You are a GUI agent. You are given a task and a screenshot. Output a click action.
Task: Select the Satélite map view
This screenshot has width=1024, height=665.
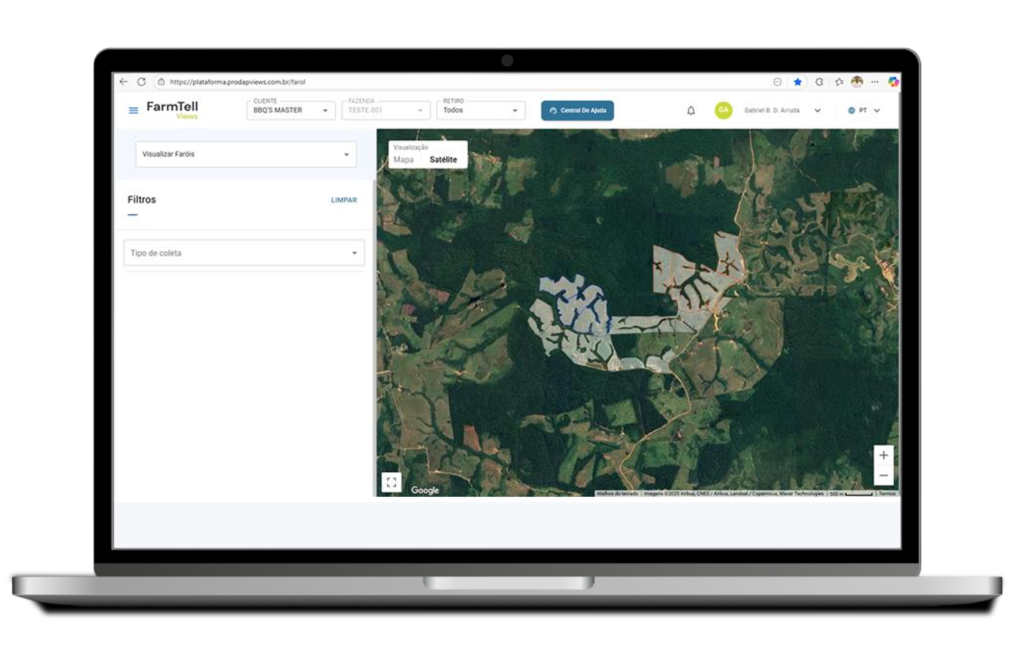click(x=443, y=159)
